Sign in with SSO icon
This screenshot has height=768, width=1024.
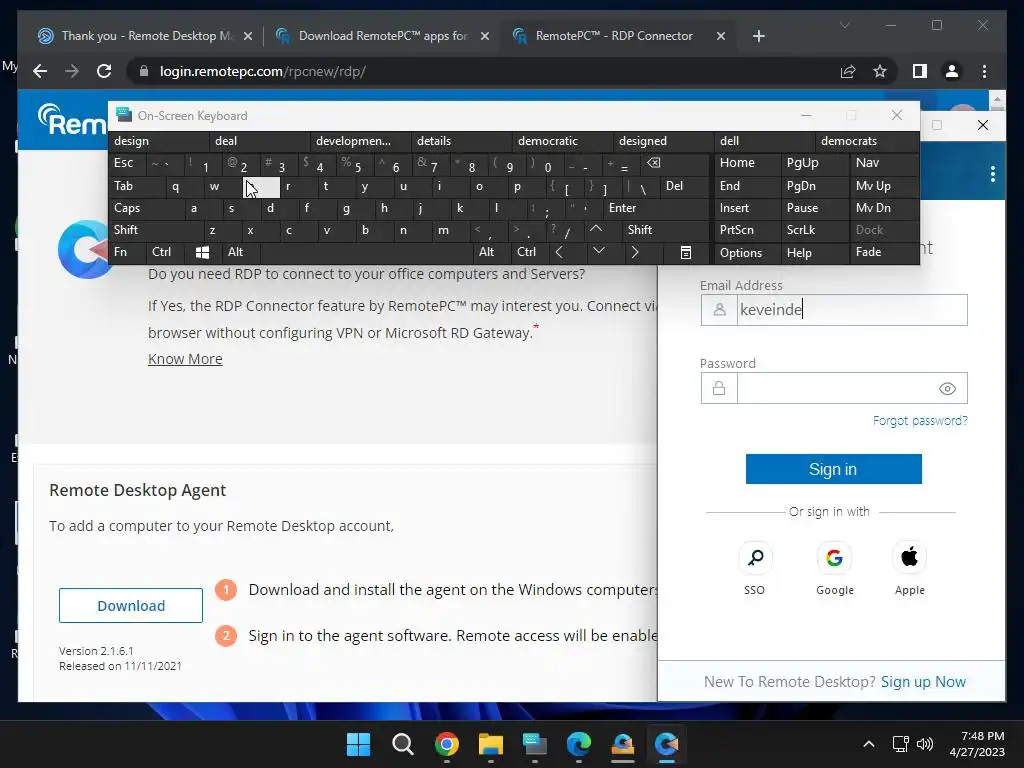[755, 558]
